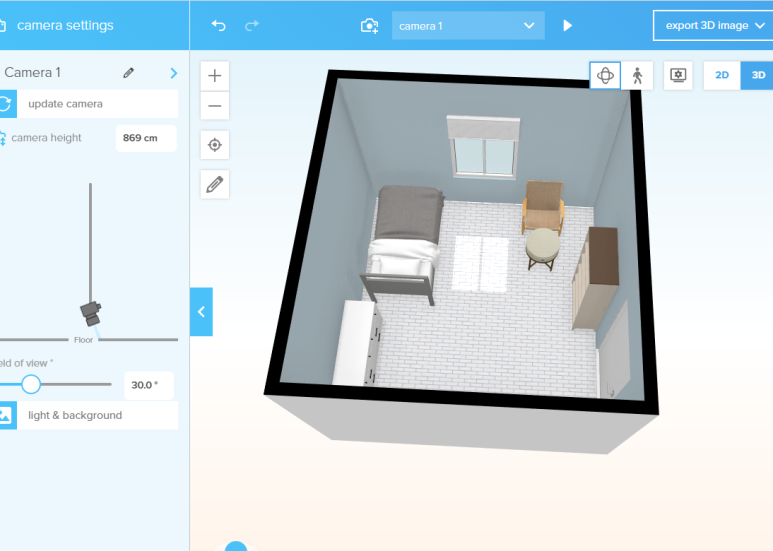The height and width of the screenshot is (551, 773).
Task: Select the white dresser near front wall
Action: (x=357, y=343)
